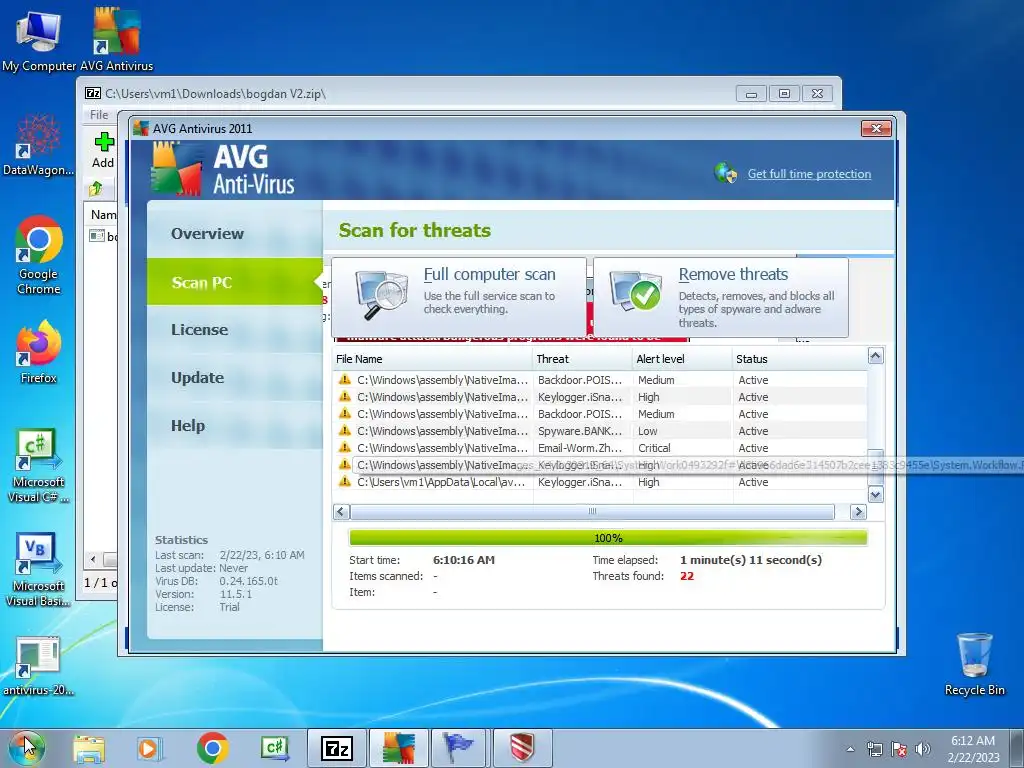Click the Add button in 7-Zip window
The image size is (1024, 768).
[103, 150]
